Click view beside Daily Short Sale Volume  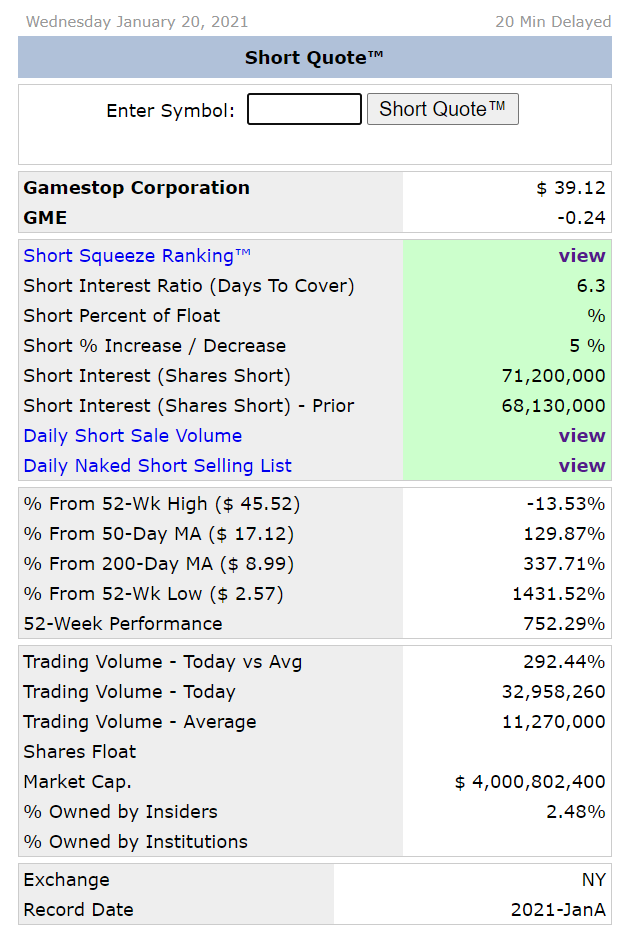coord(582,436)
